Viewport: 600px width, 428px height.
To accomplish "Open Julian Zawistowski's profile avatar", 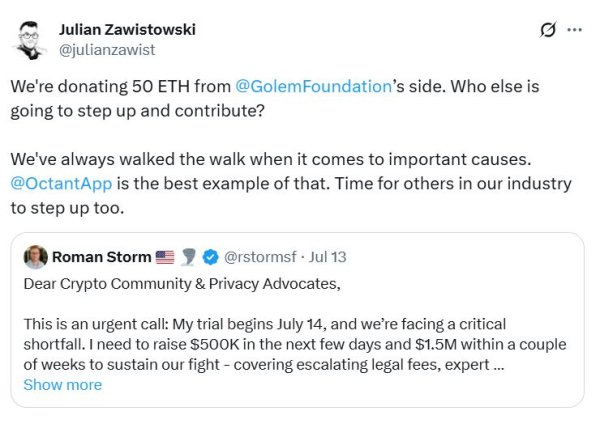I will (x=31, y=39).
